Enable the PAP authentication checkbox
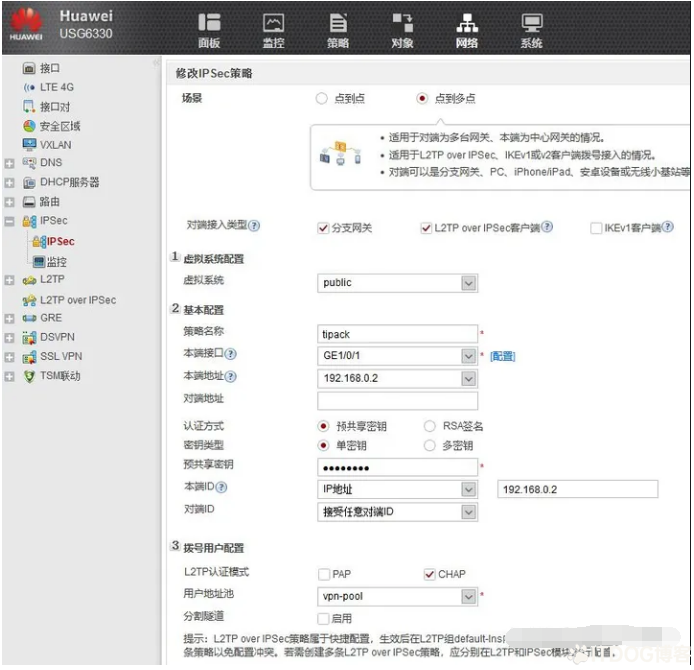Image resolution: width=694 pixels, height=670 pixels. pos(324,574)
